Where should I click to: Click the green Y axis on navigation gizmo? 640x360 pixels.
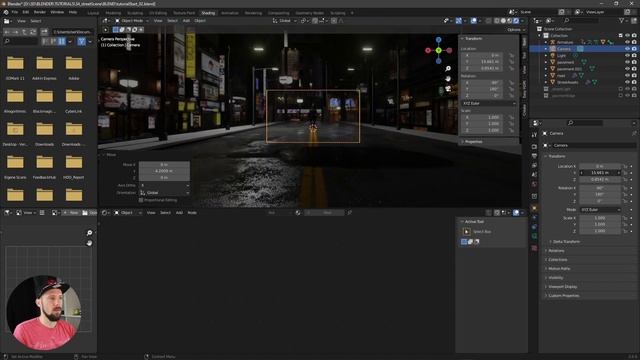(438, 51)
